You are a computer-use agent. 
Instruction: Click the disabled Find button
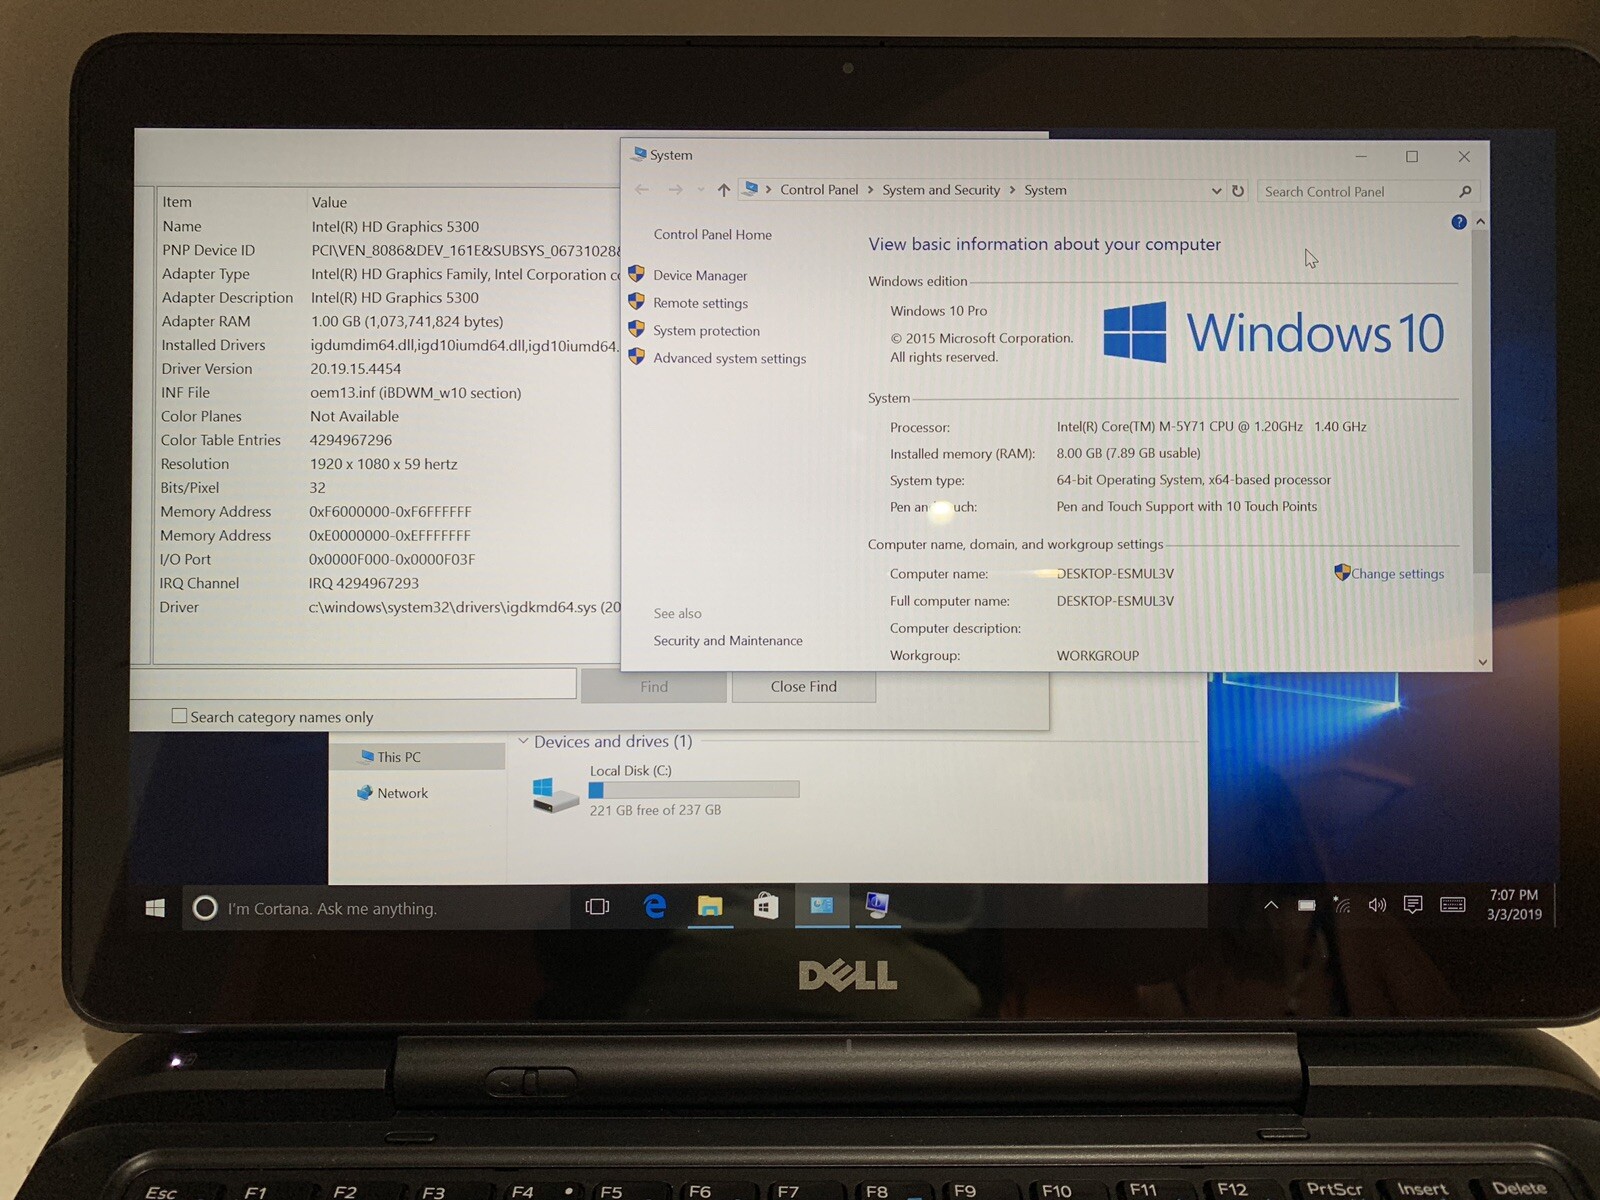(654, 686)
